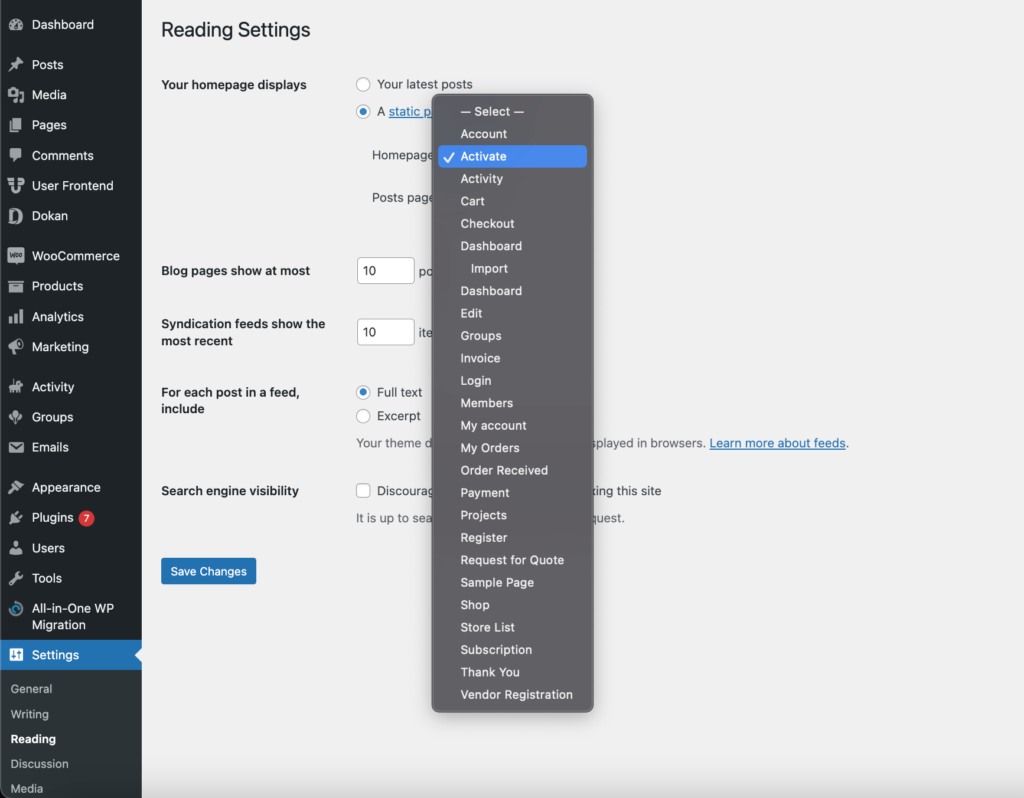Go to General settings submenu
Screen dimensions: 1024x798
31,689
